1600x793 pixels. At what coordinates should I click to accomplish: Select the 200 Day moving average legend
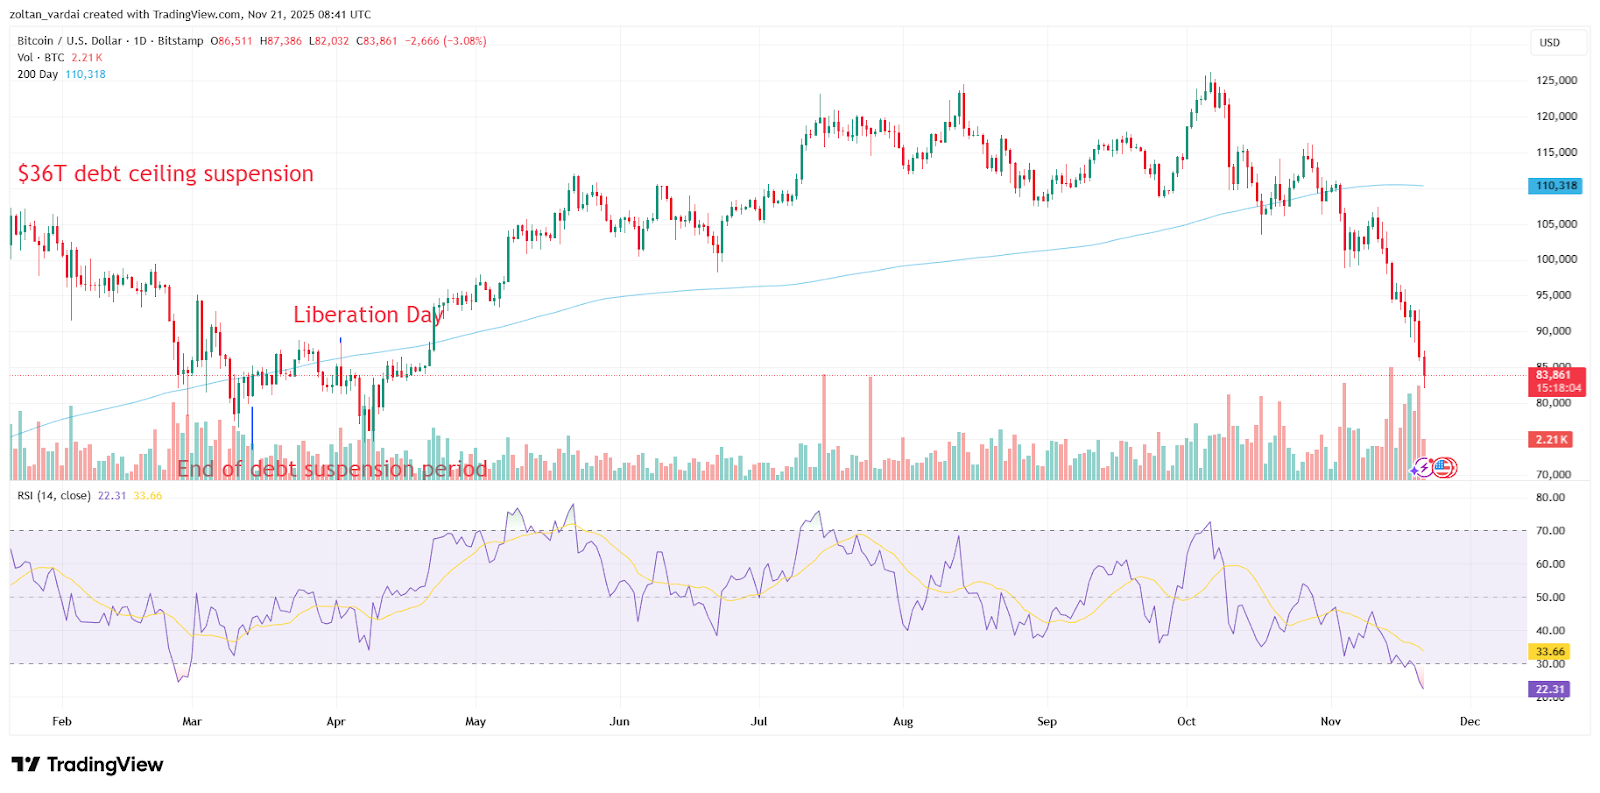pos(38,75)
